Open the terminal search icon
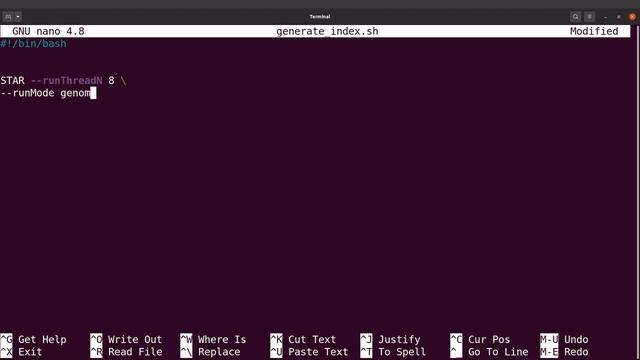640x360 pixels. pos(576,17)
